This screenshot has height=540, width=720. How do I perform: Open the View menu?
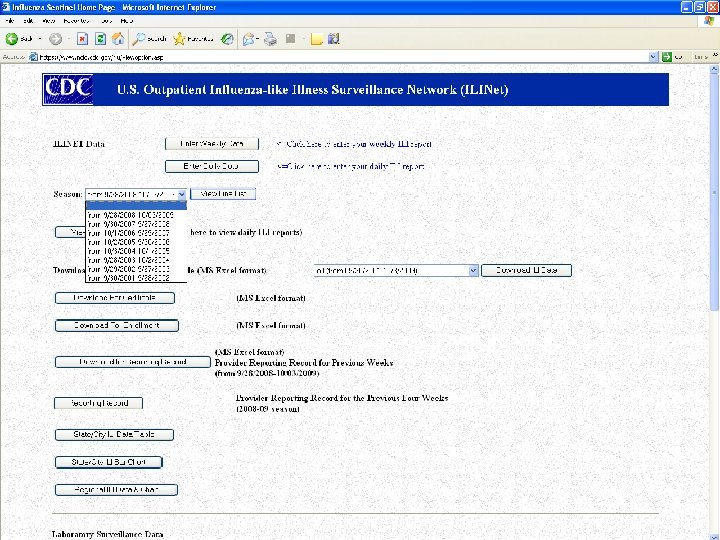[x=49, y=21]
